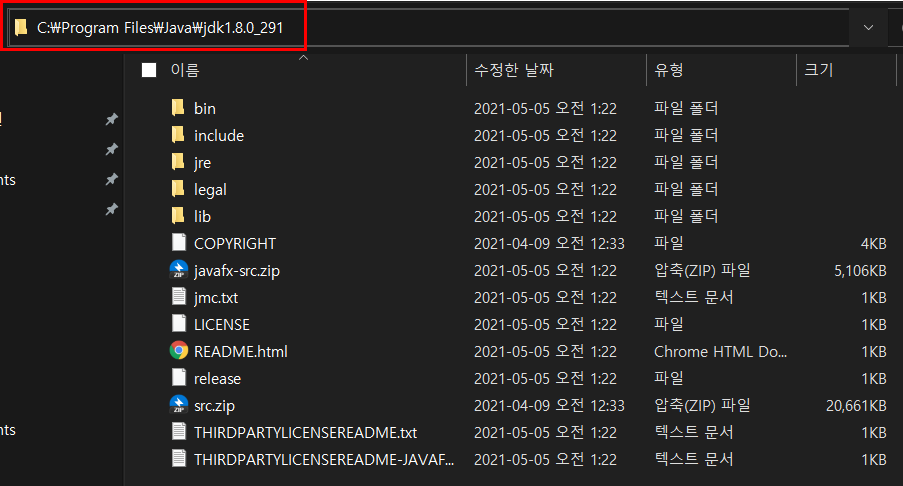
Task: Select the file name LICENSE
Action: 222,325
